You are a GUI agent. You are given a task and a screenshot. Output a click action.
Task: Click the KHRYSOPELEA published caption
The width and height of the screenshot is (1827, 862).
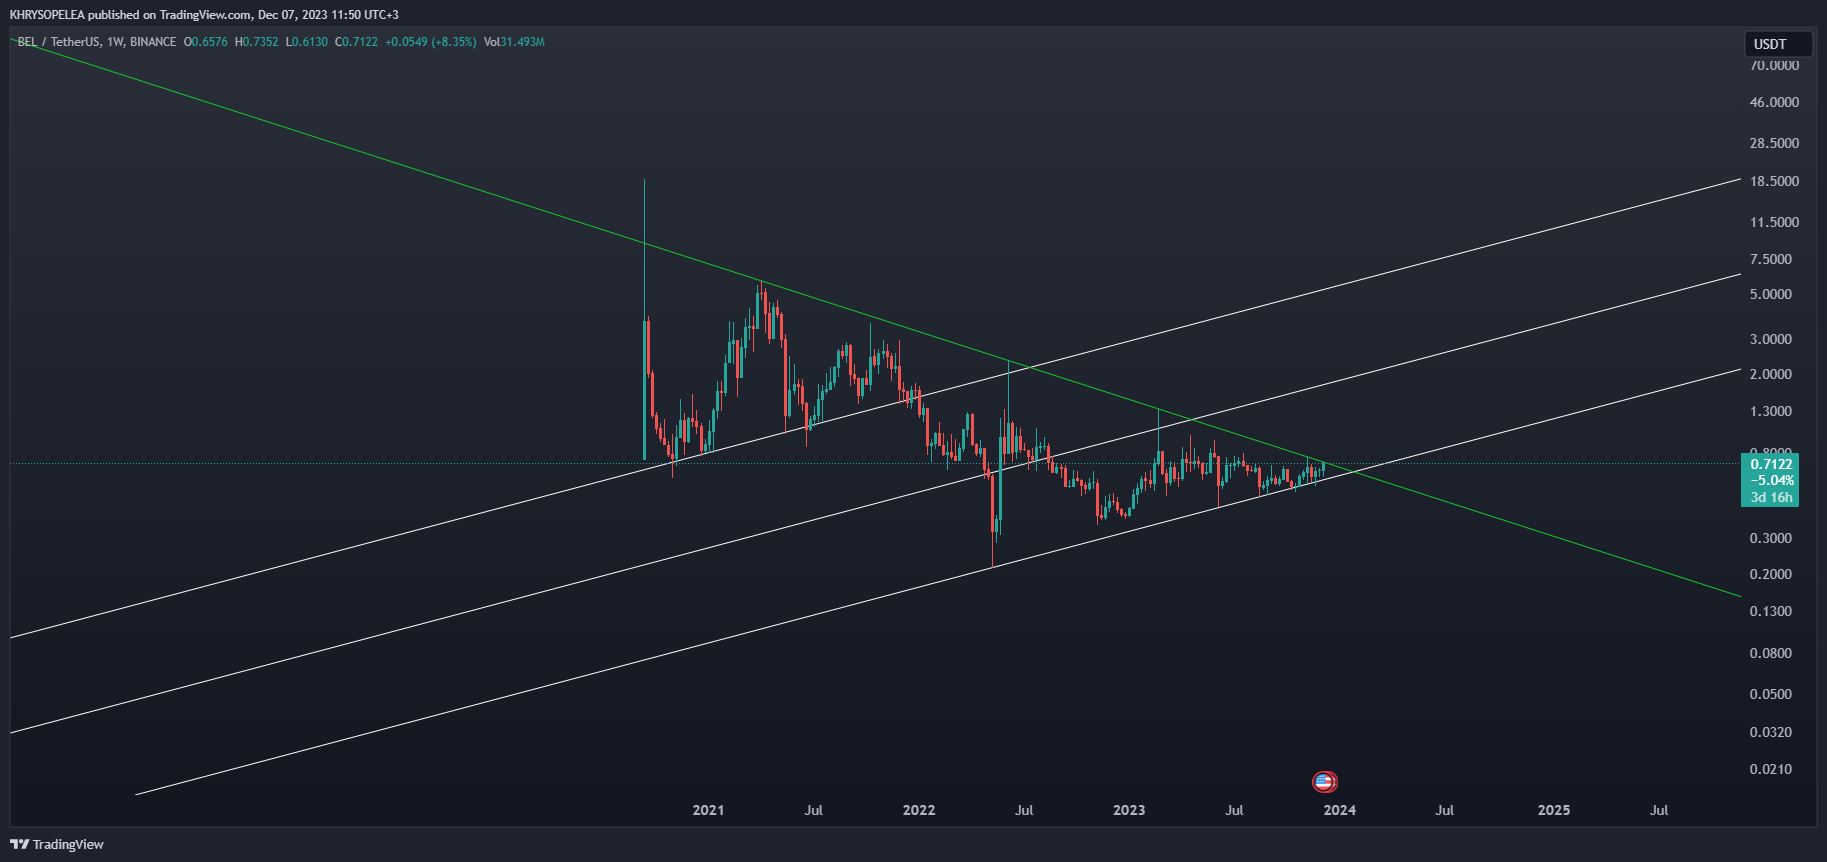204,15
